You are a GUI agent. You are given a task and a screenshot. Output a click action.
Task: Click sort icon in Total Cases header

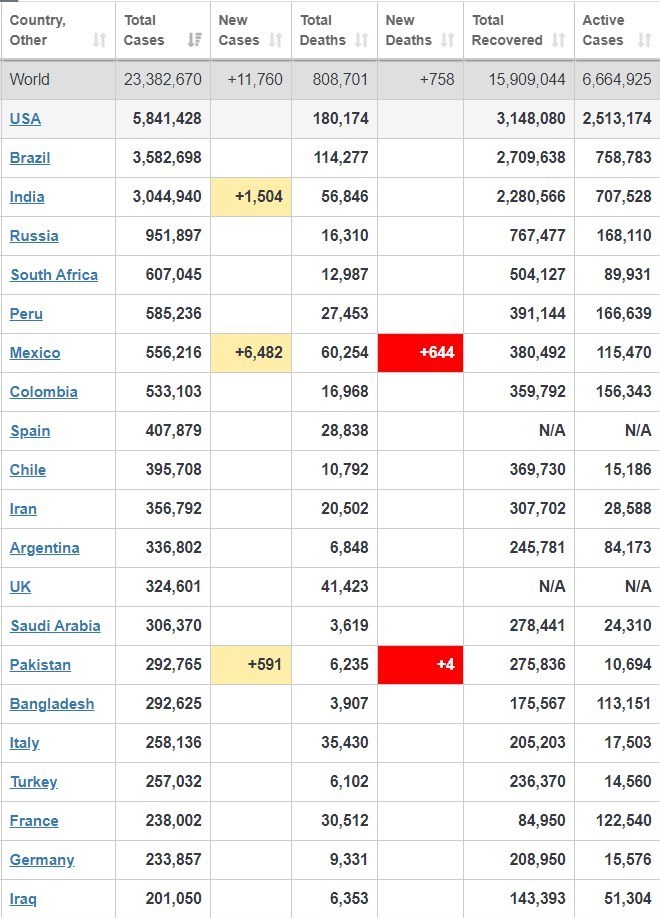pos(195,40)
